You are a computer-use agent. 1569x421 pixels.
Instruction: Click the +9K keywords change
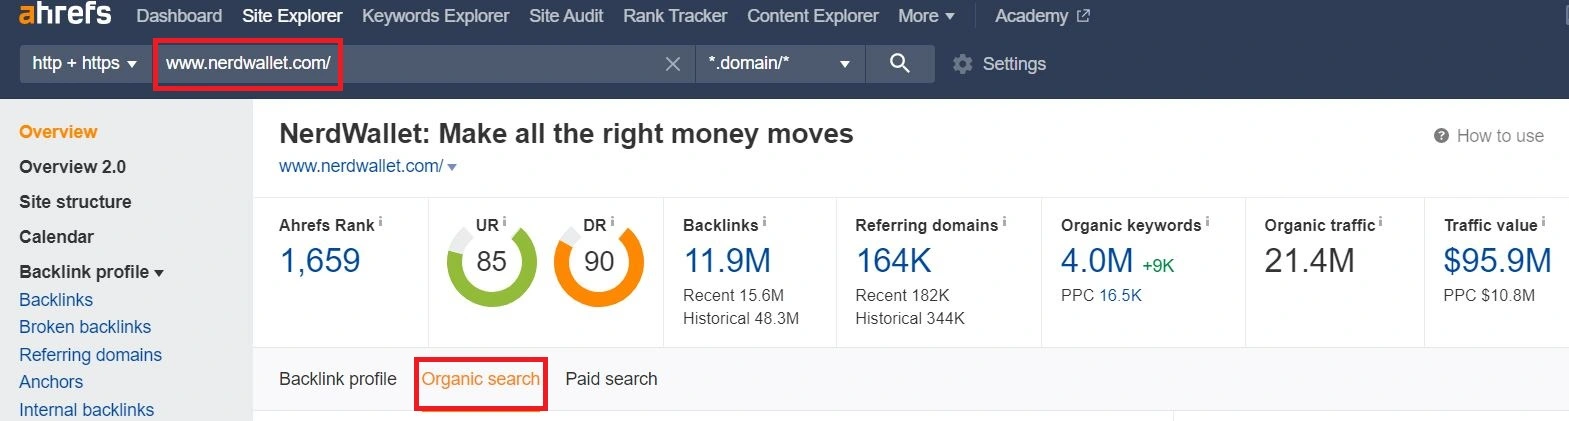(1158, 266)
